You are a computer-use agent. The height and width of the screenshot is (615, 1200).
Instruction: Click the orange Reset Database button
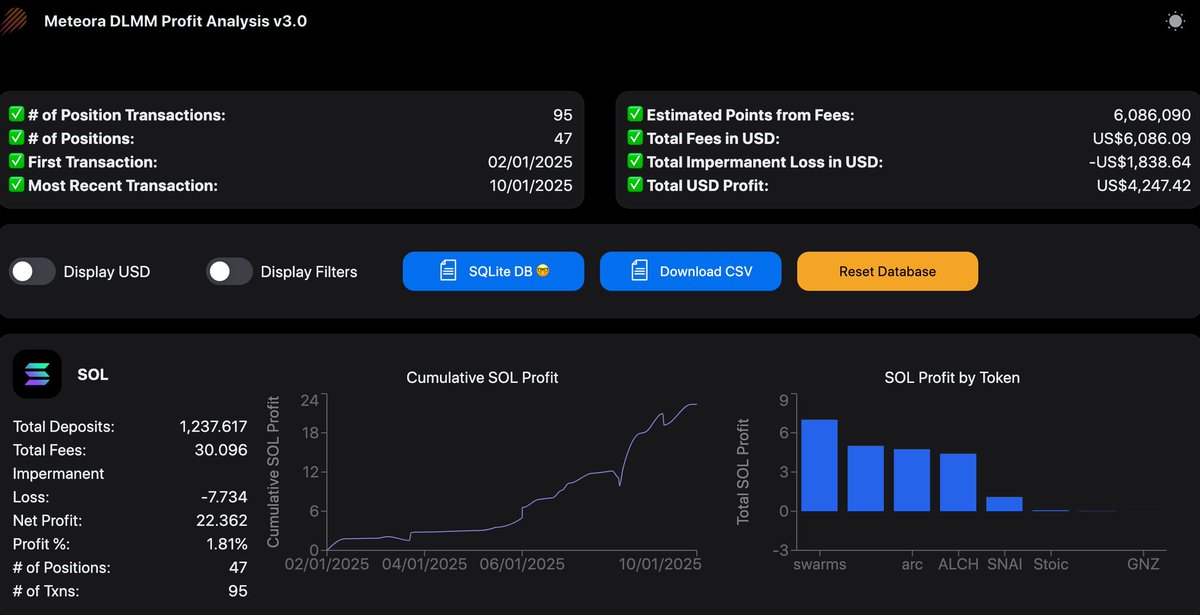[887, 271]
